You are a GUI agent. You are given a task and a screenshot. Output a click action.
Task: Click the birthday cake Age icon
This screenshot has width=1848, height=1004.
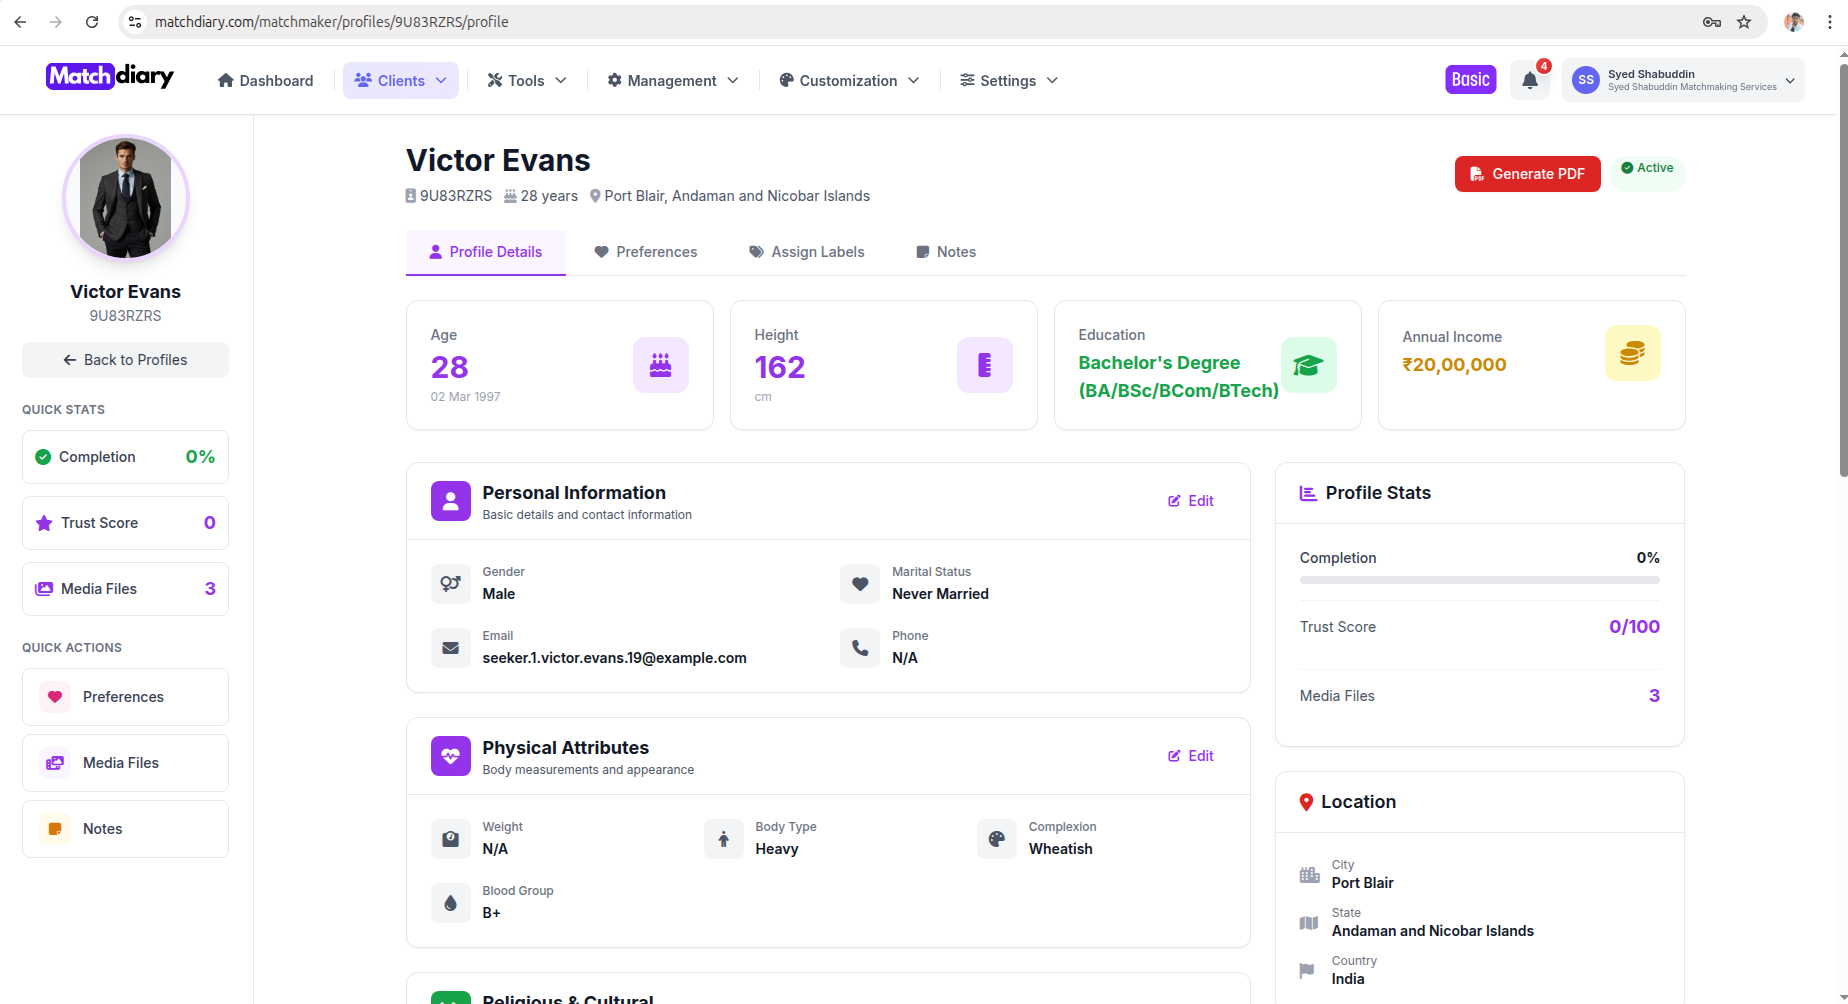(660, 365)
